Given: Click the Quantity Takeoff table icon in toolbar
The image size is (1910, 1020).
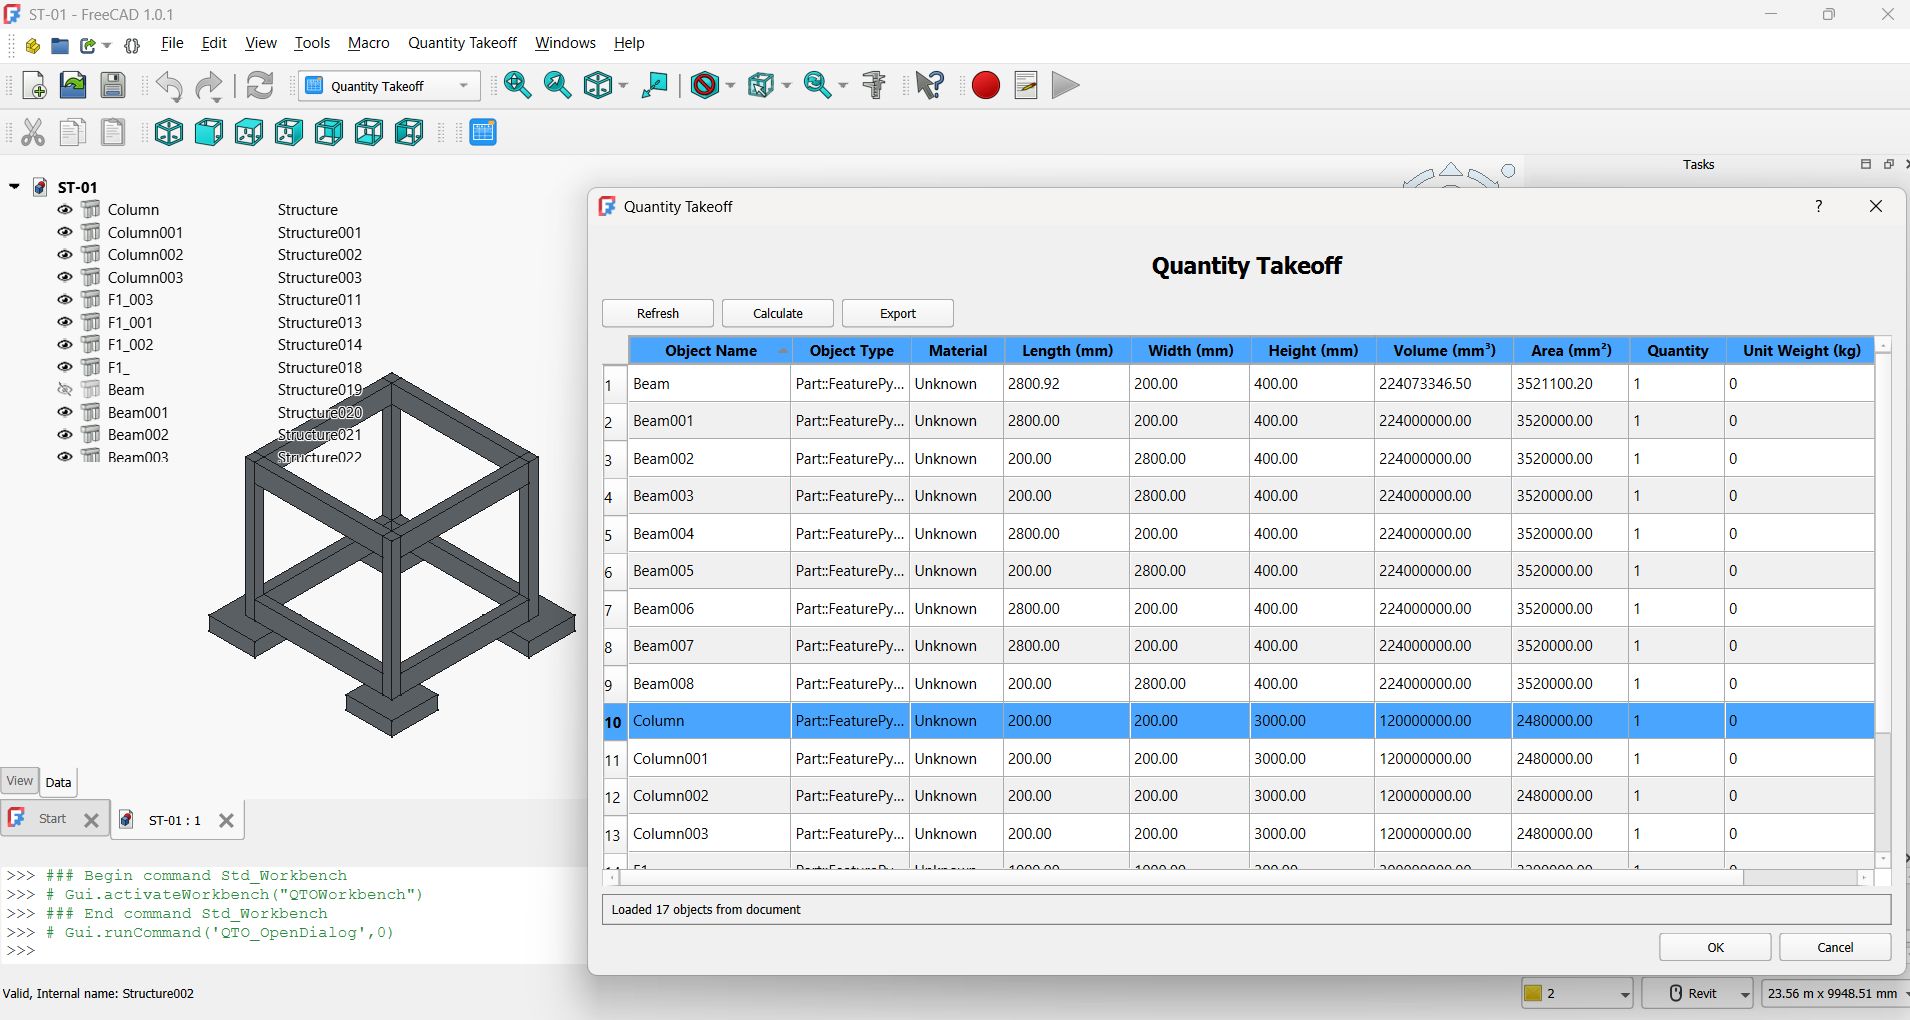Looking at the screenshot, I should click(x=483, y=132).
